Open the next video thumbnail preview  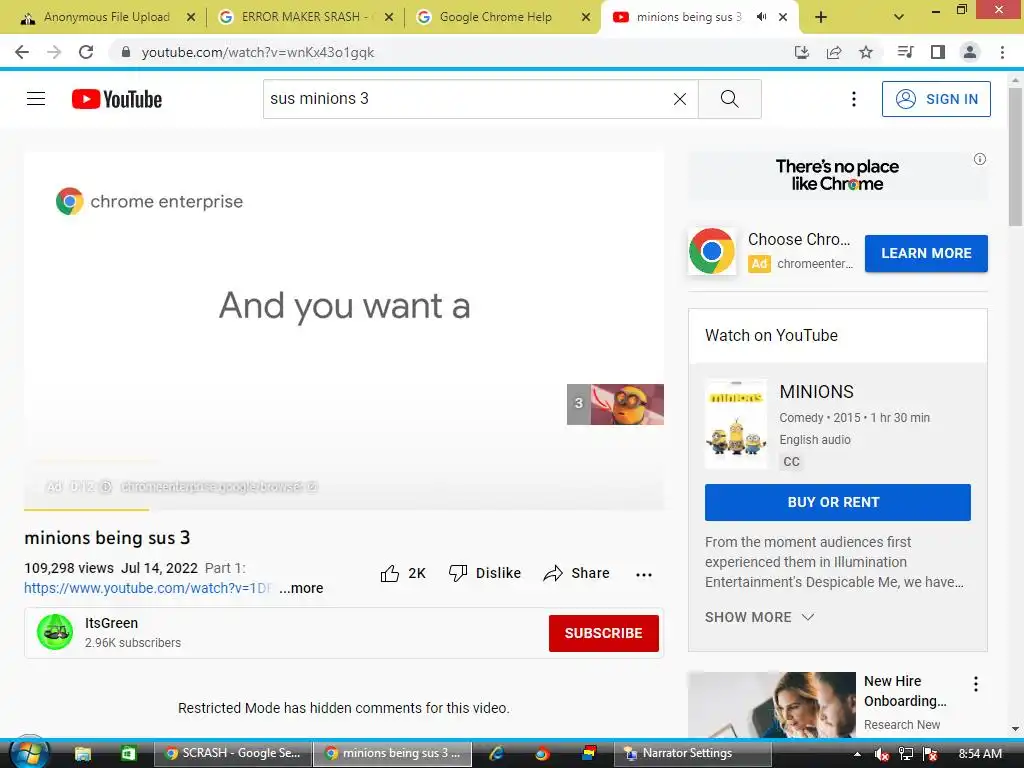pos(615,404)
